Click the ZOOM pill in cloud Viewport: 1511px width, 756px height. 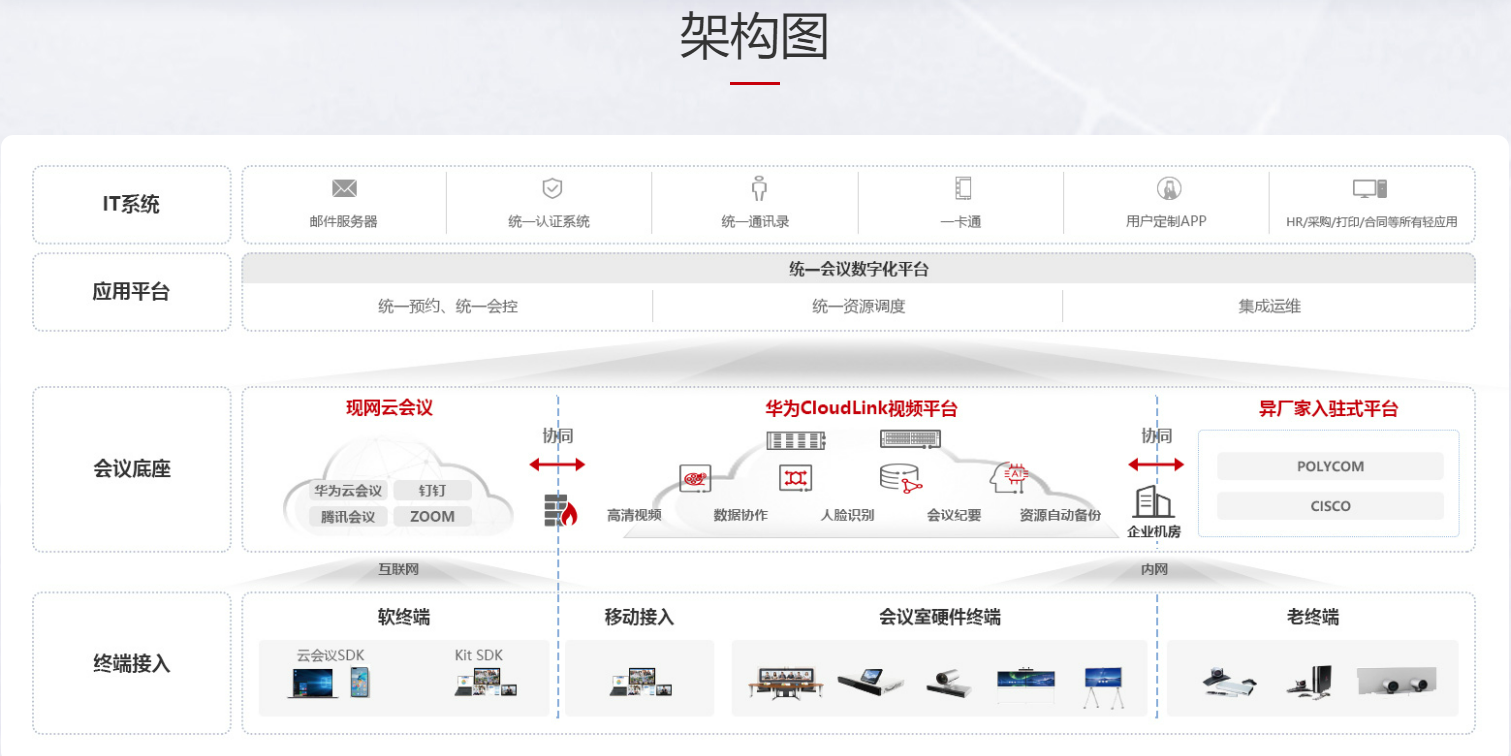[x=432, y=517]
